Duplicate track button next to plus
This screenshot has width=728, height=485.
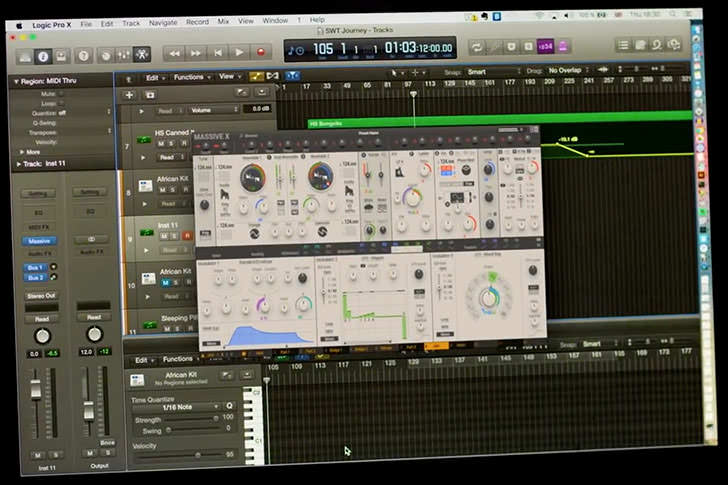pos(150,95)
